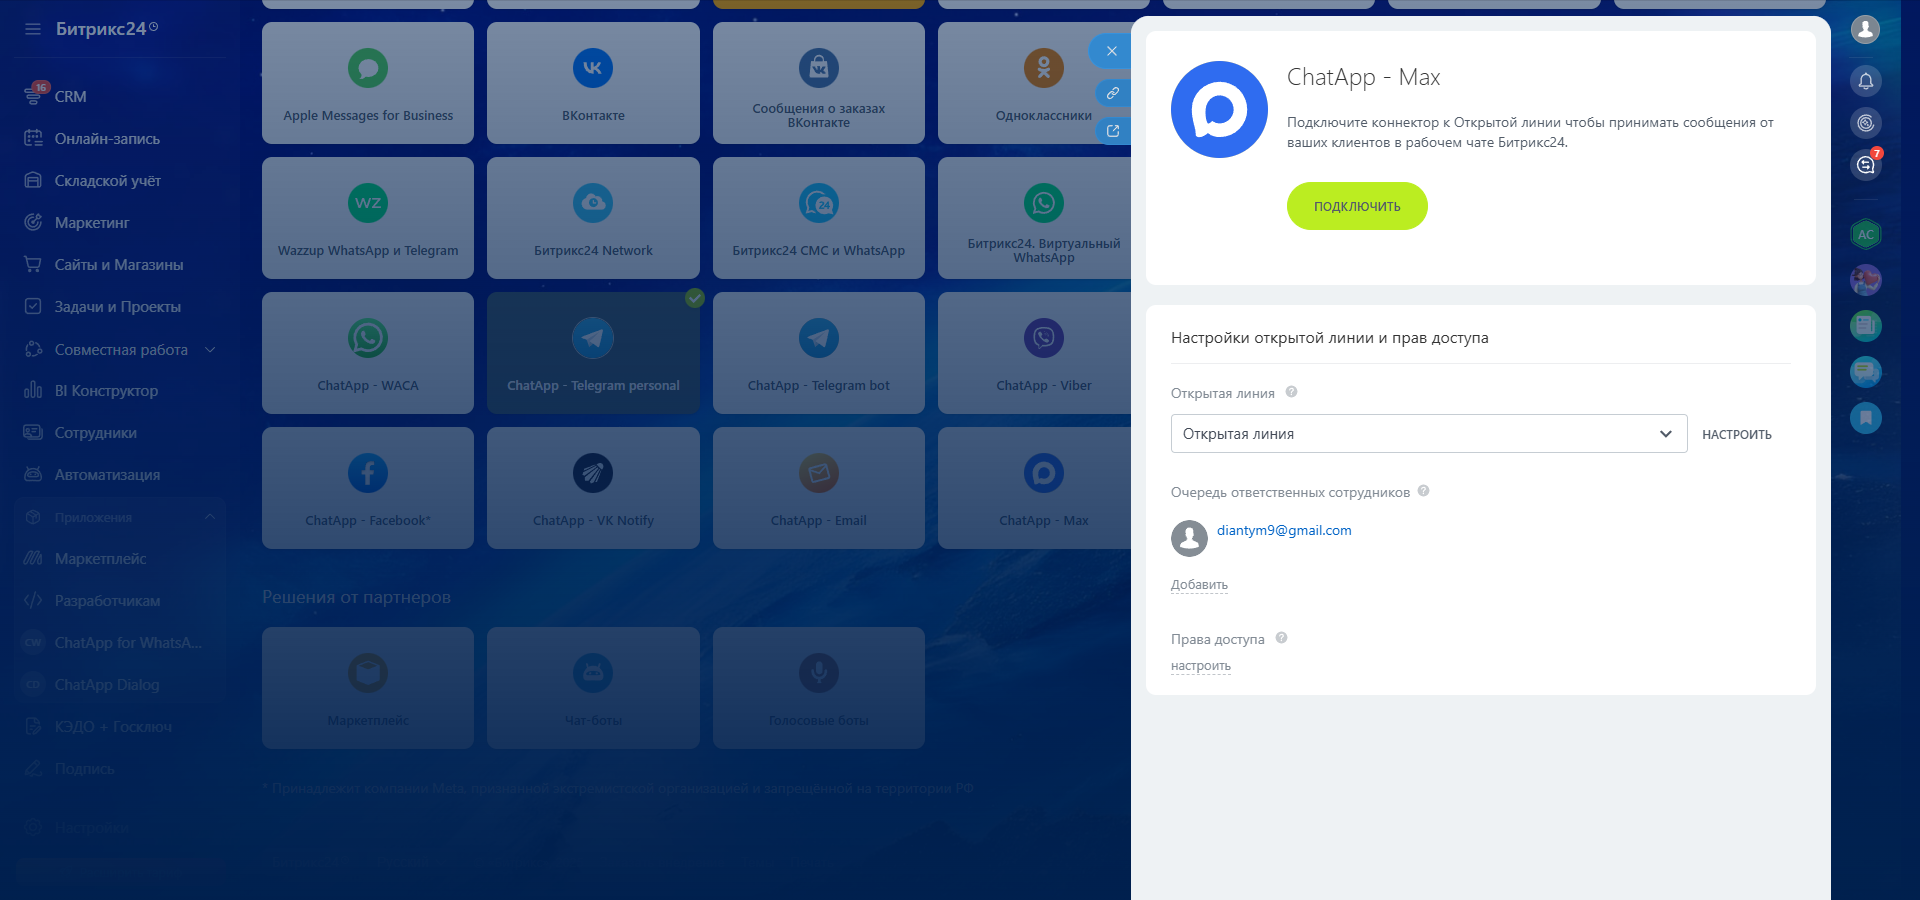
Task: Open CRM in the left sidebar
Action: pyautogui.click(x=70, y=97)
